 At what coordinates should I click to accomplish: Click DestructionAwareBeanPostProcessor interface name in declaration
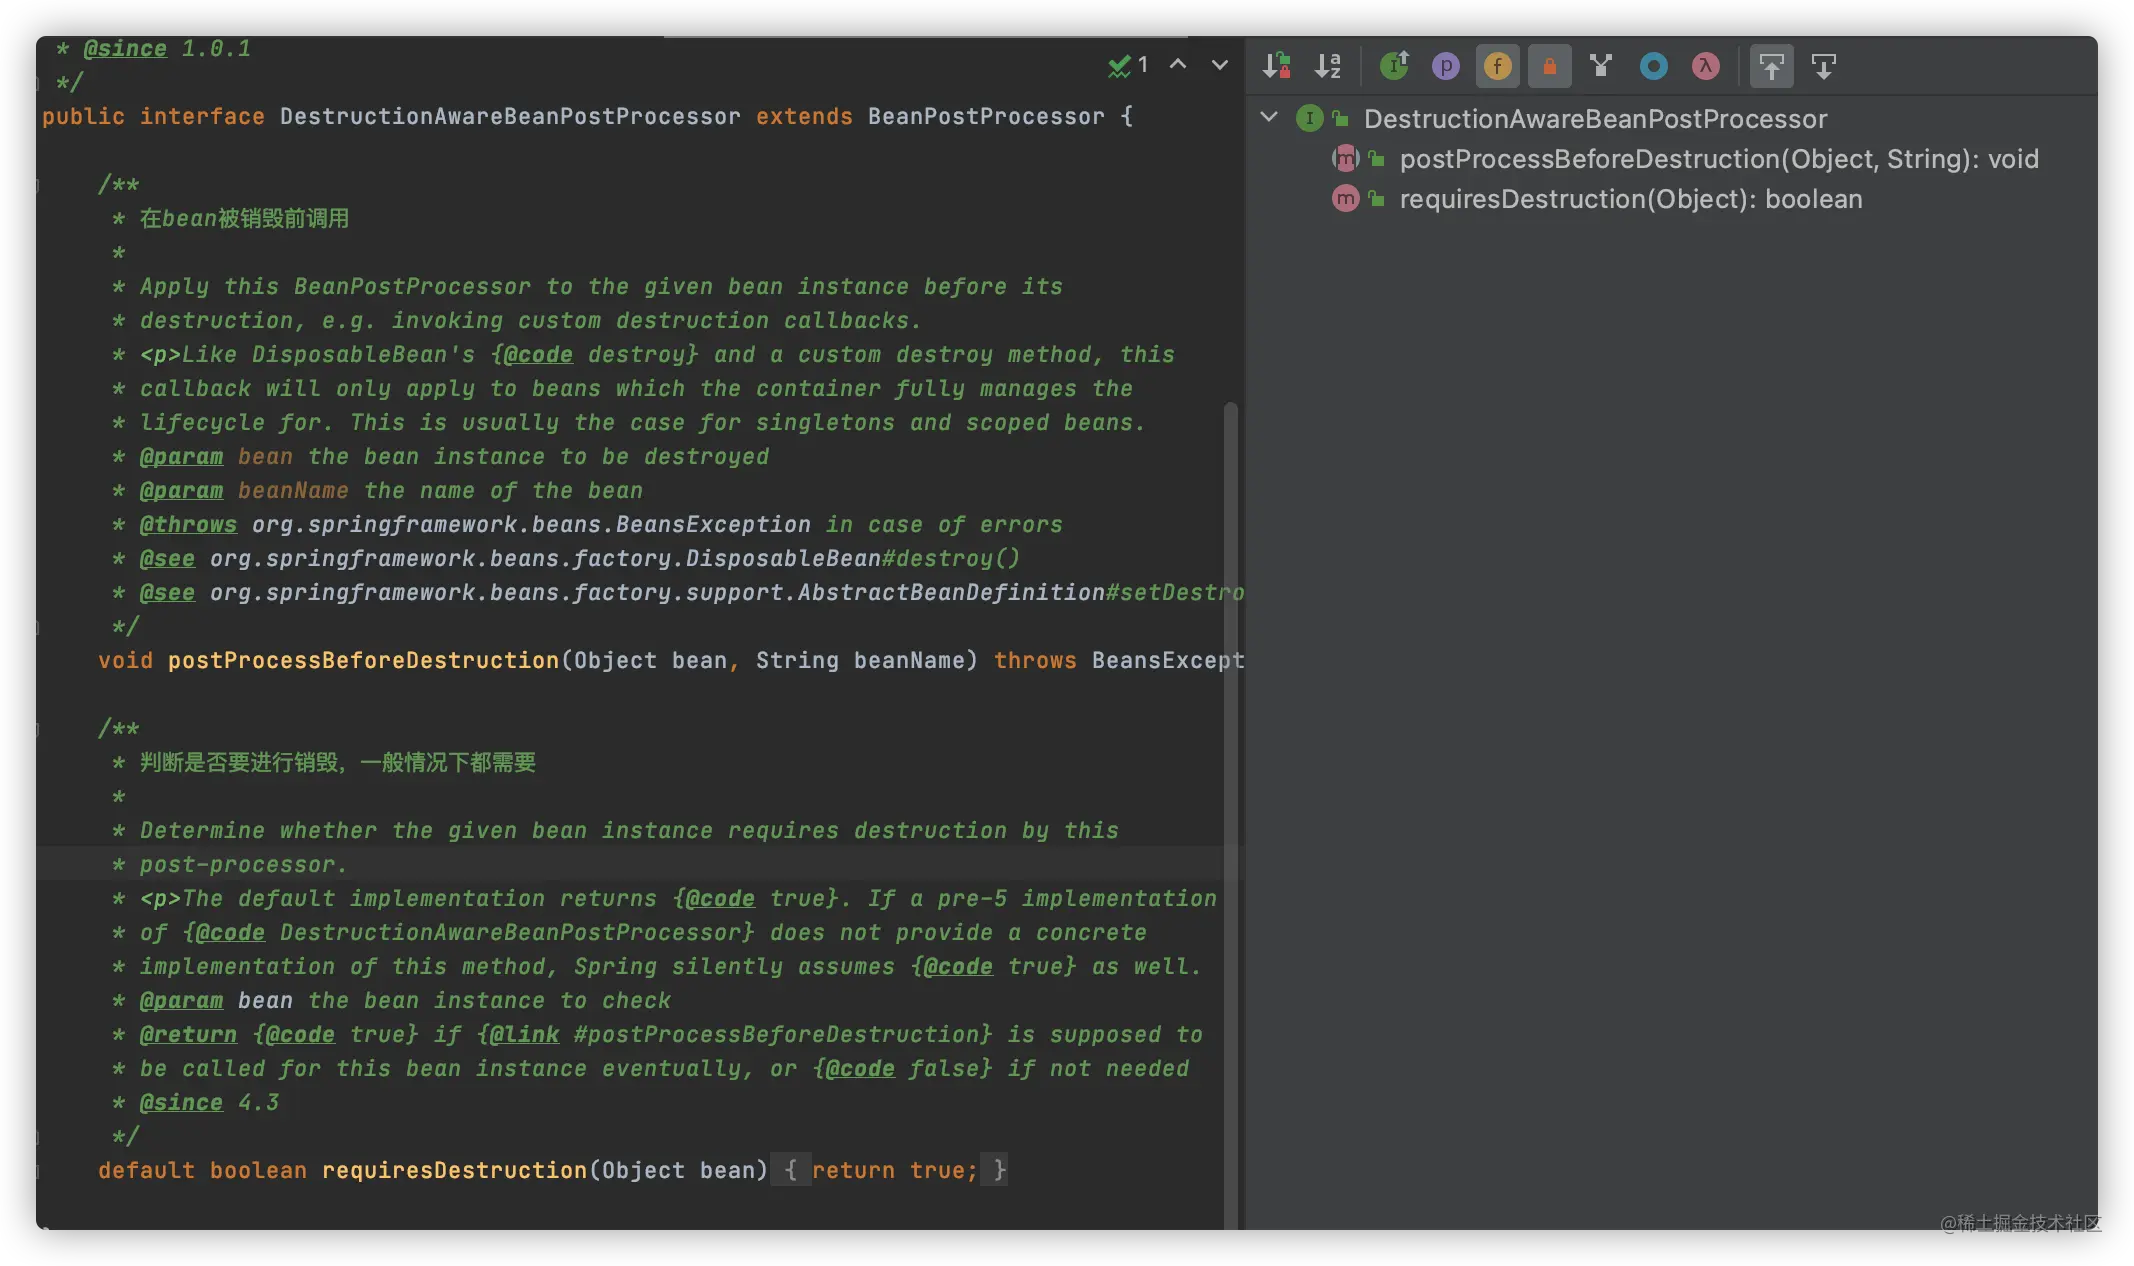click(510, 116)
